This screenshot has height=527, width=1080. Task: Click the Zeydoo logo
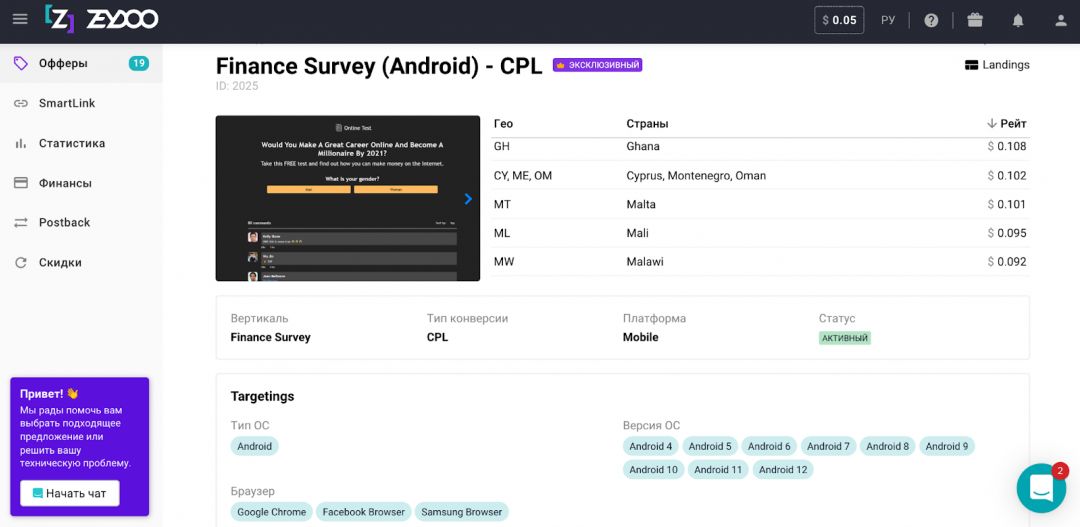(x=102, y=19)
